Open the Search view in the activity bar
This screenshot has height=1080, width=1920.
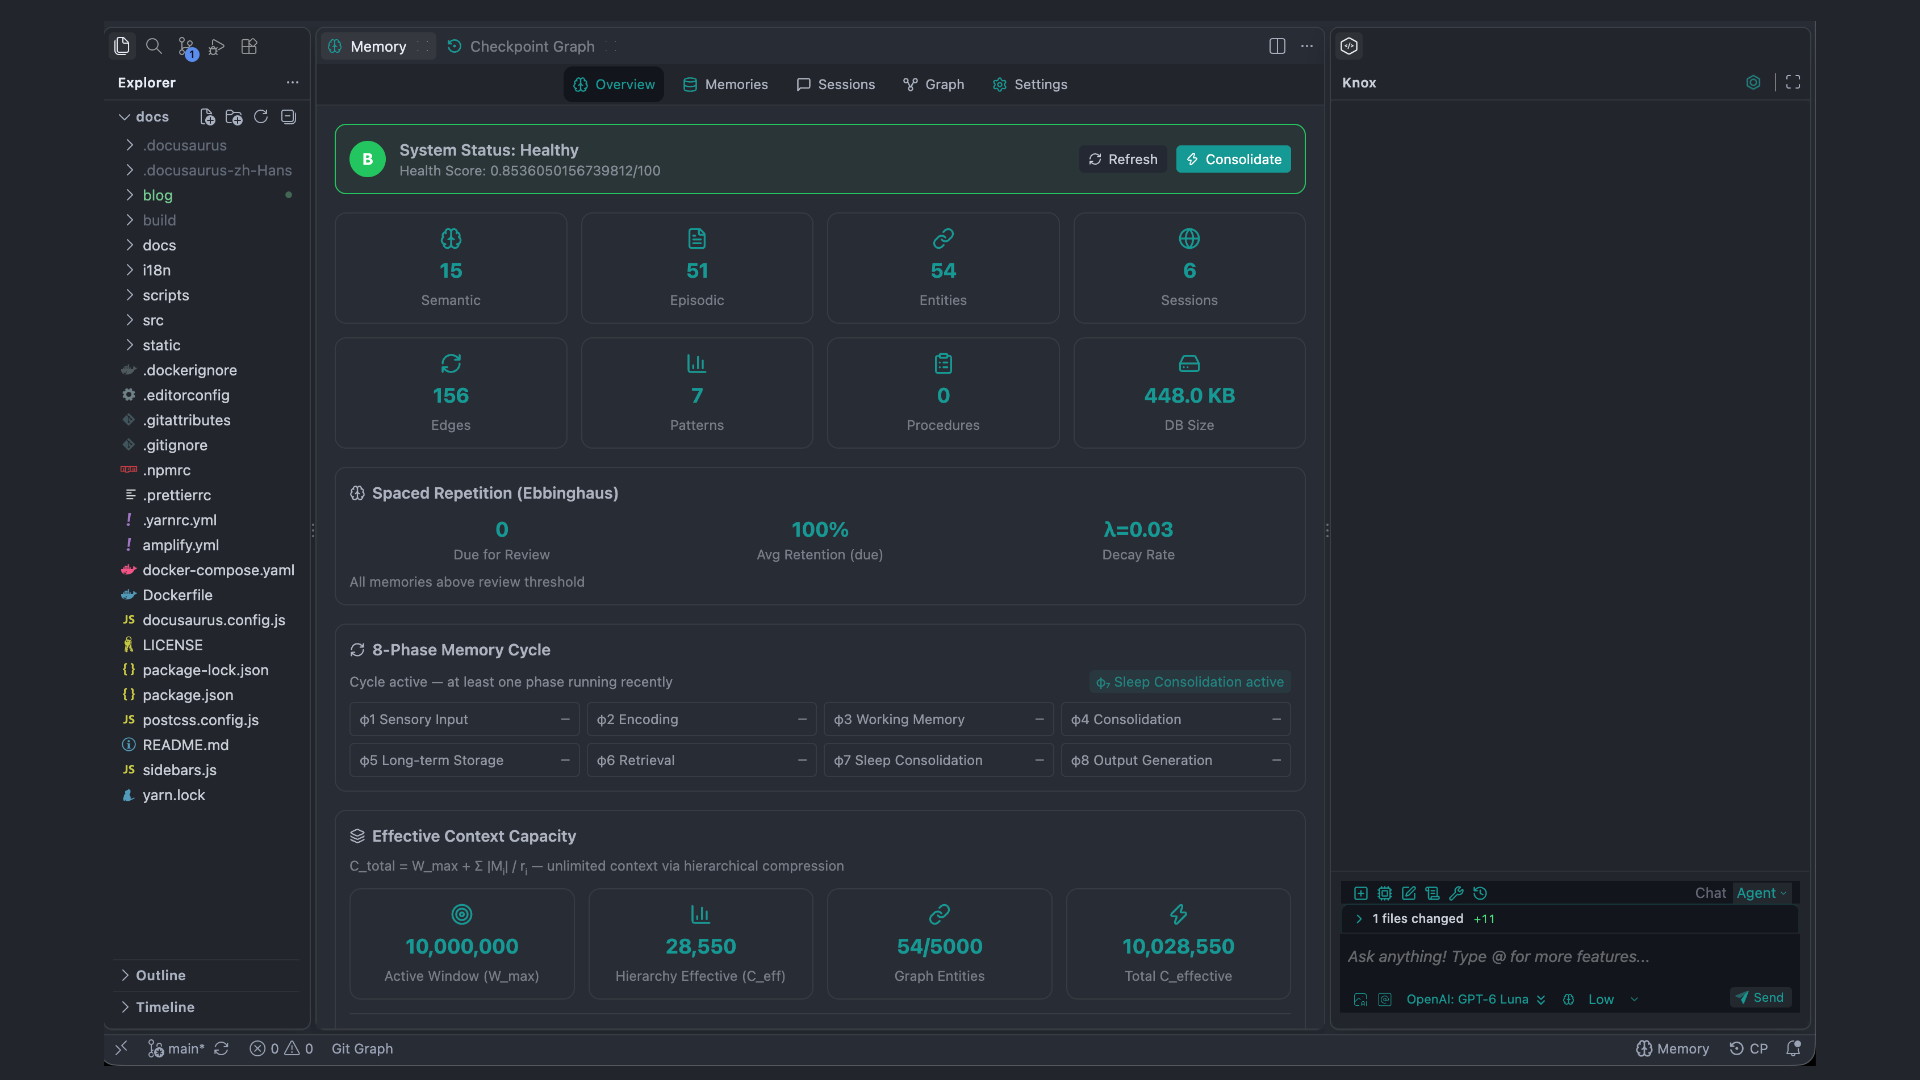coord(154,46)
